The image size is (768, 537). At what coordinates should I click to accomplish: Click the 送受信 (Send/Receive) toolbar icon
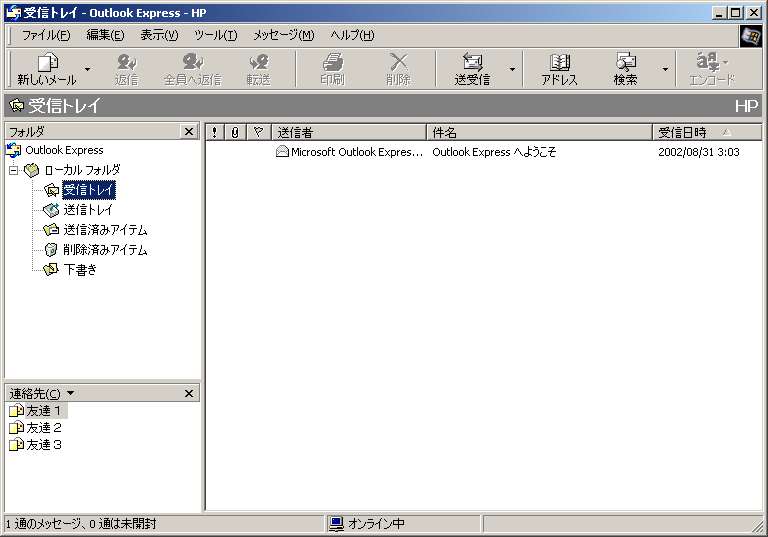473,69
